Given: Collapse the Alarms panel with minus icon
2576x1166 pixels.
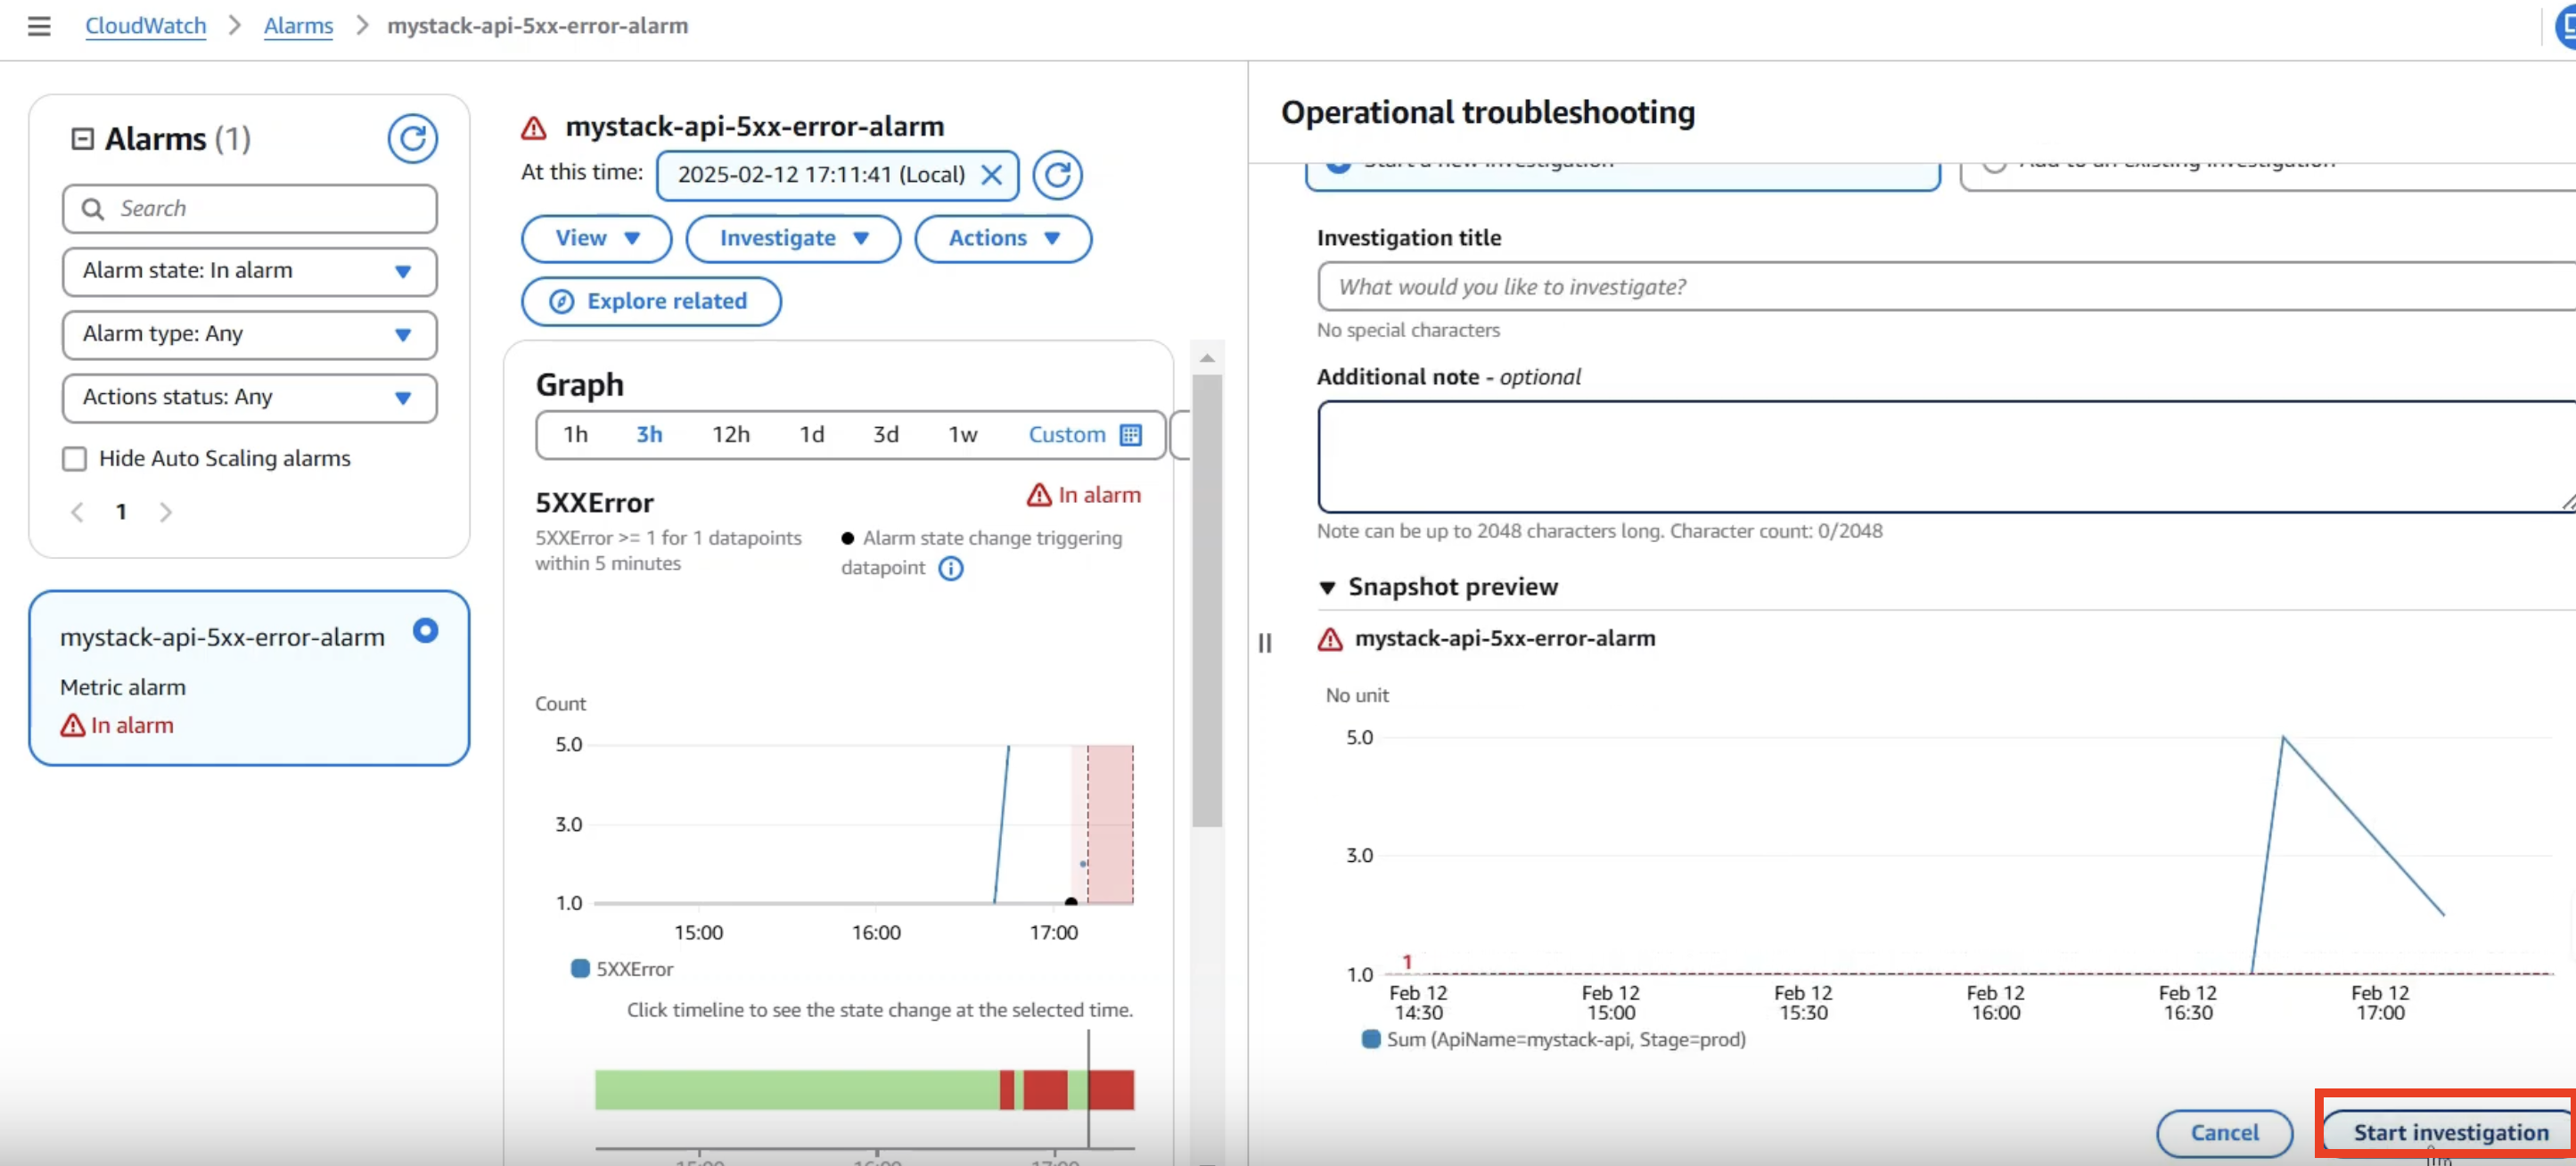Looking at the screenshot, I should click(82, 139).
